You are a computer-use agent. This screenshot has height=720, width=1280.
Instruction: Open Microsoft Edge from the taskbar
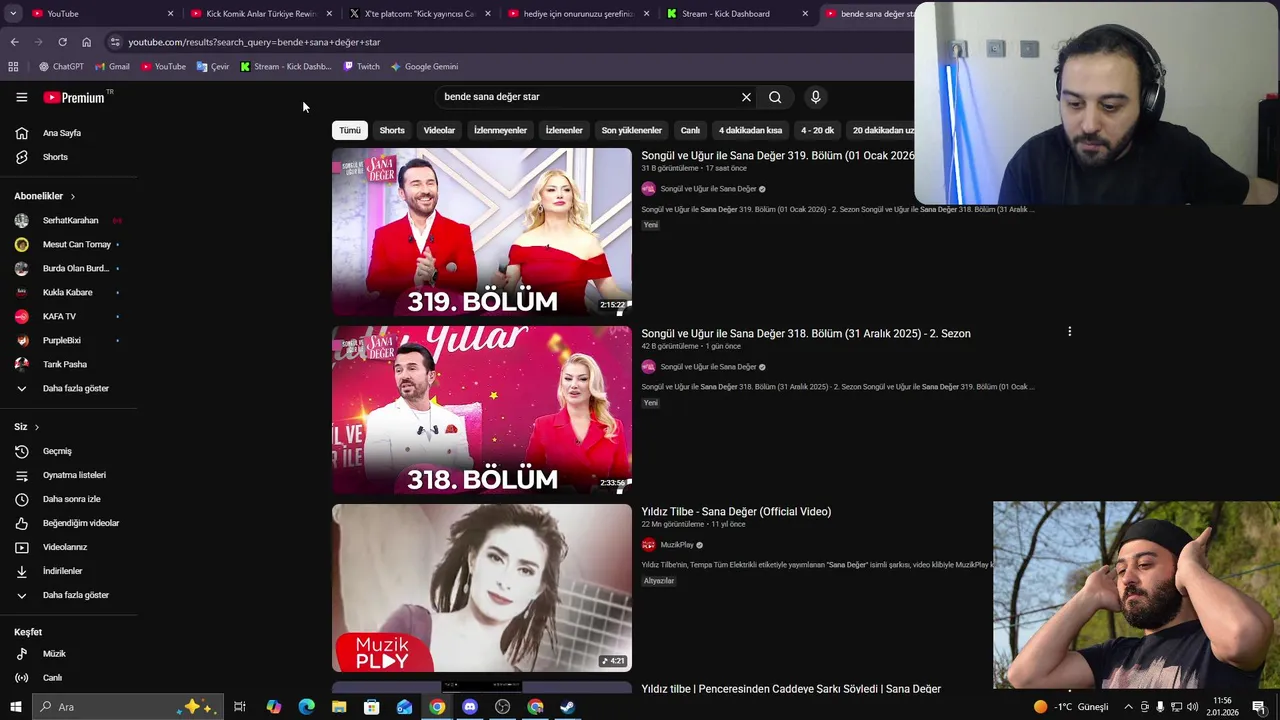click(x=306, y=707)
